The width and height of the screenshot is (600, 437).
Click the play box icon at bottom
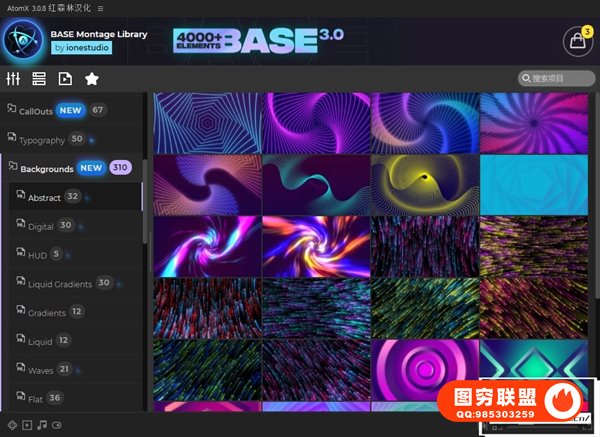pyautogui.click(x=27, y=425)
